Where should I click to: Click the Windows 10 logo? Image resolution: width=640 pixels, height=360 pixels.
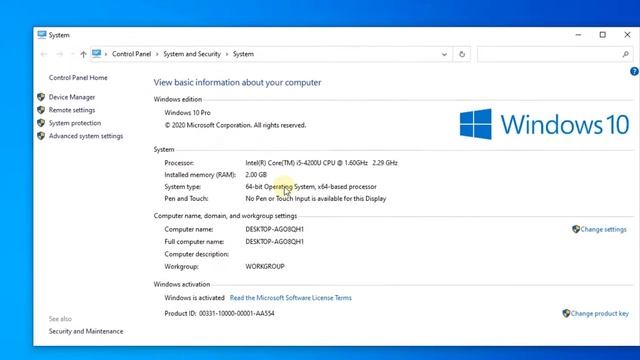coord(544,124)
